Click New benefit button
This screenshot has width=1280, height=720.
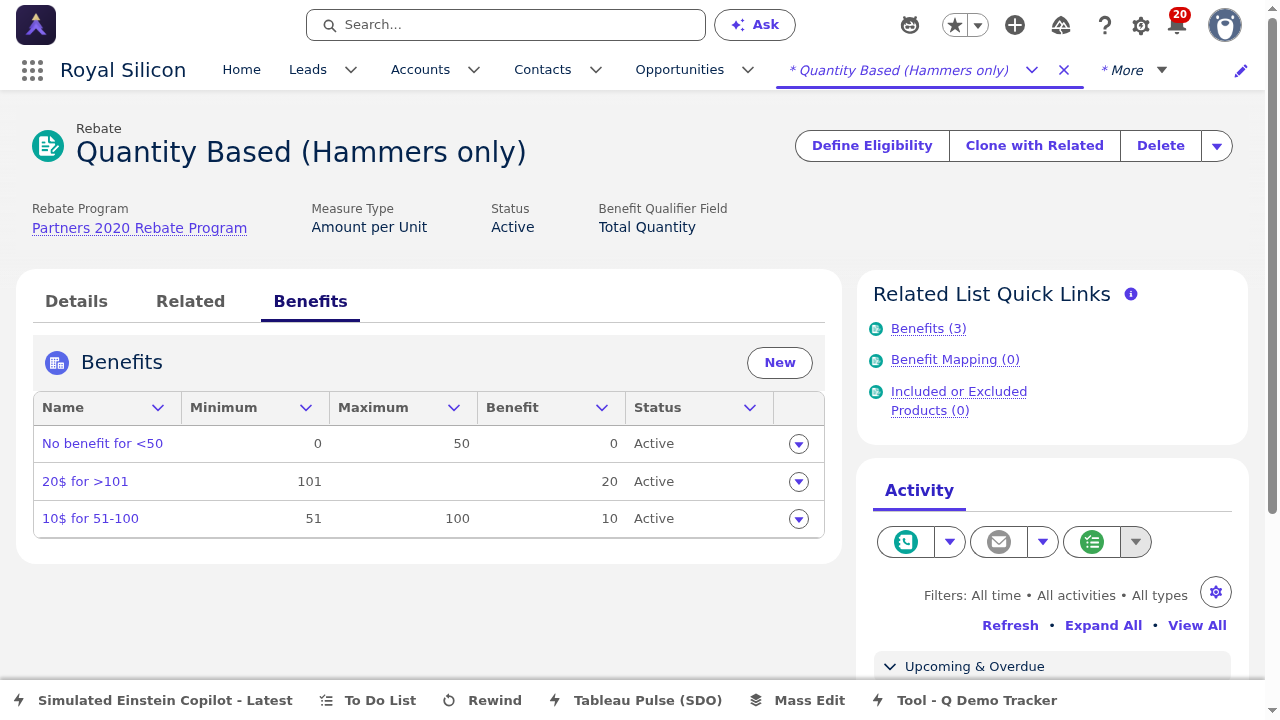(780, 363)
